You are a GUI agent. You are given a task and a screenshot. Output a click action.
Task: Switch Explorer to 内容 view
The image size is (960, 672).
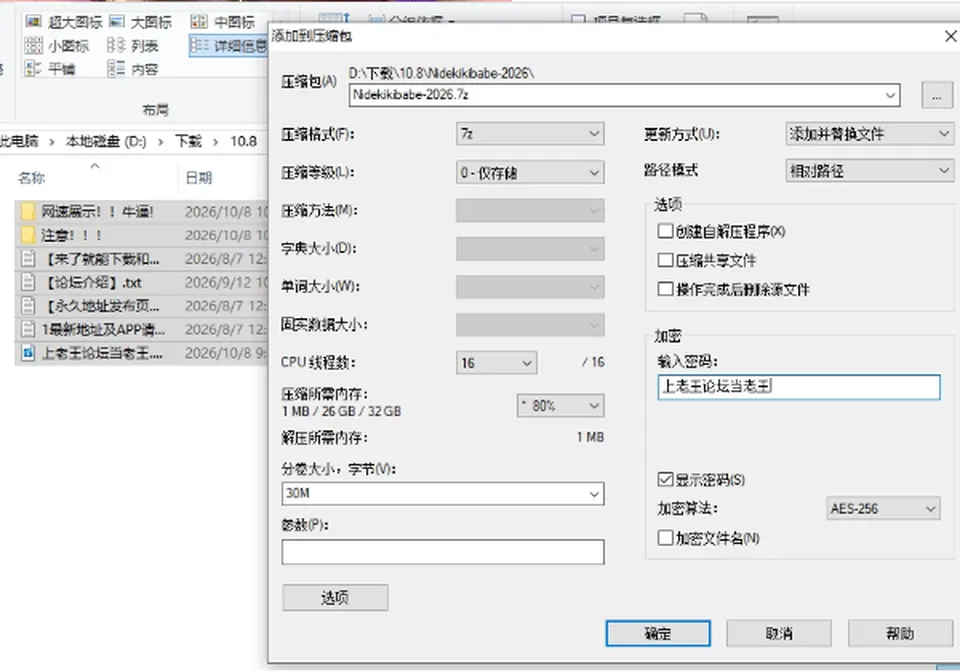(133, 69)
